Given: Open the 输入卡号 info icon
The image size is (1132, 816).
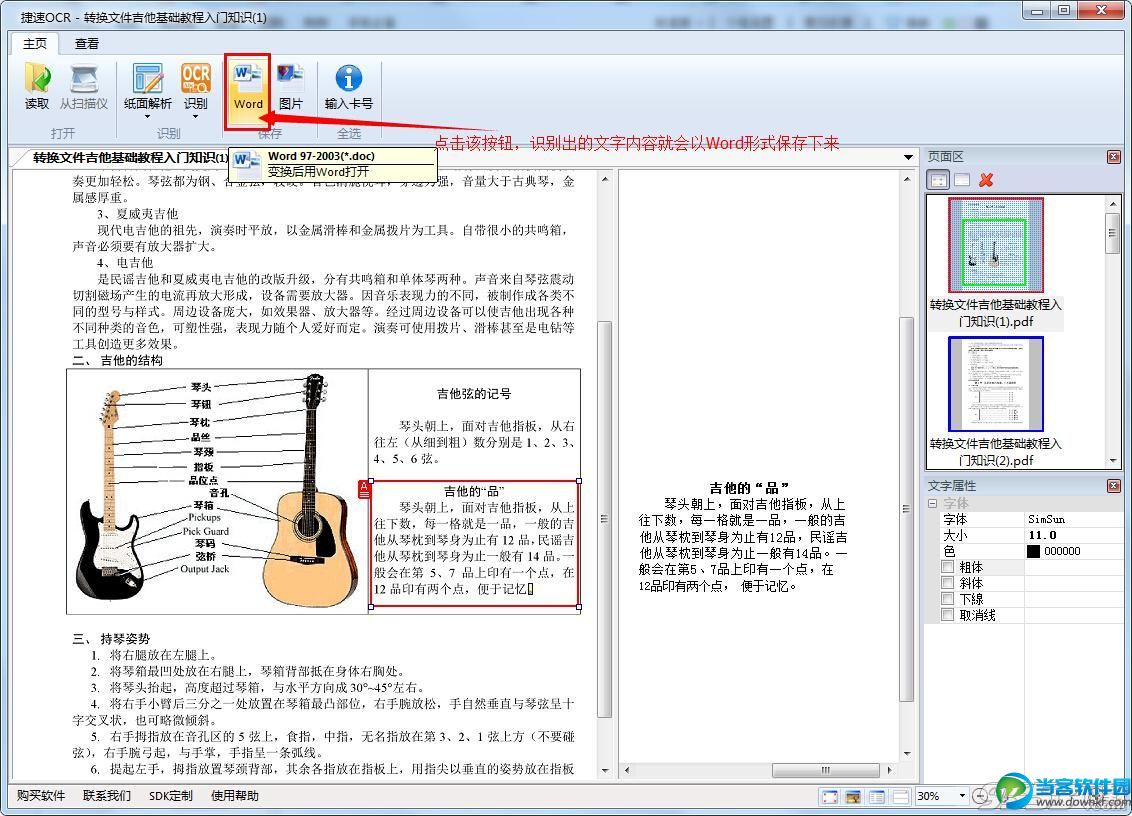Looking at the screenshot, I should [348, 80].
